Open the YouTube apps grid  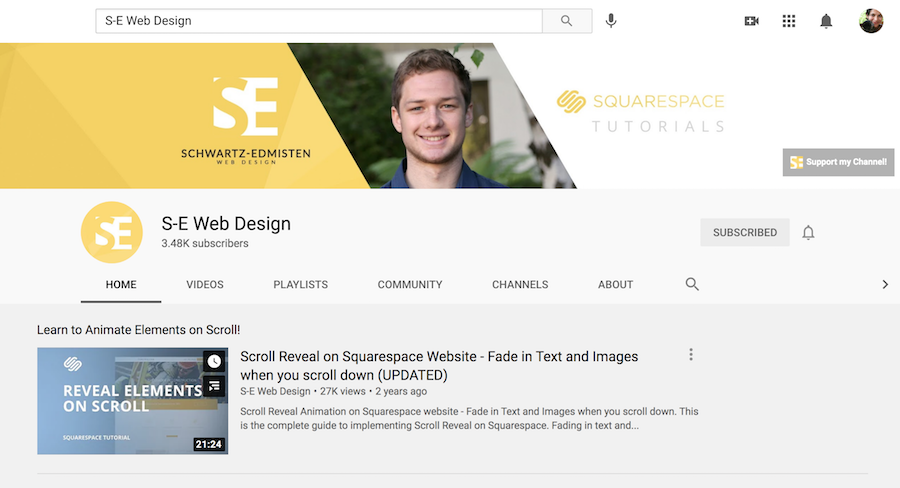tap(789, 21)
